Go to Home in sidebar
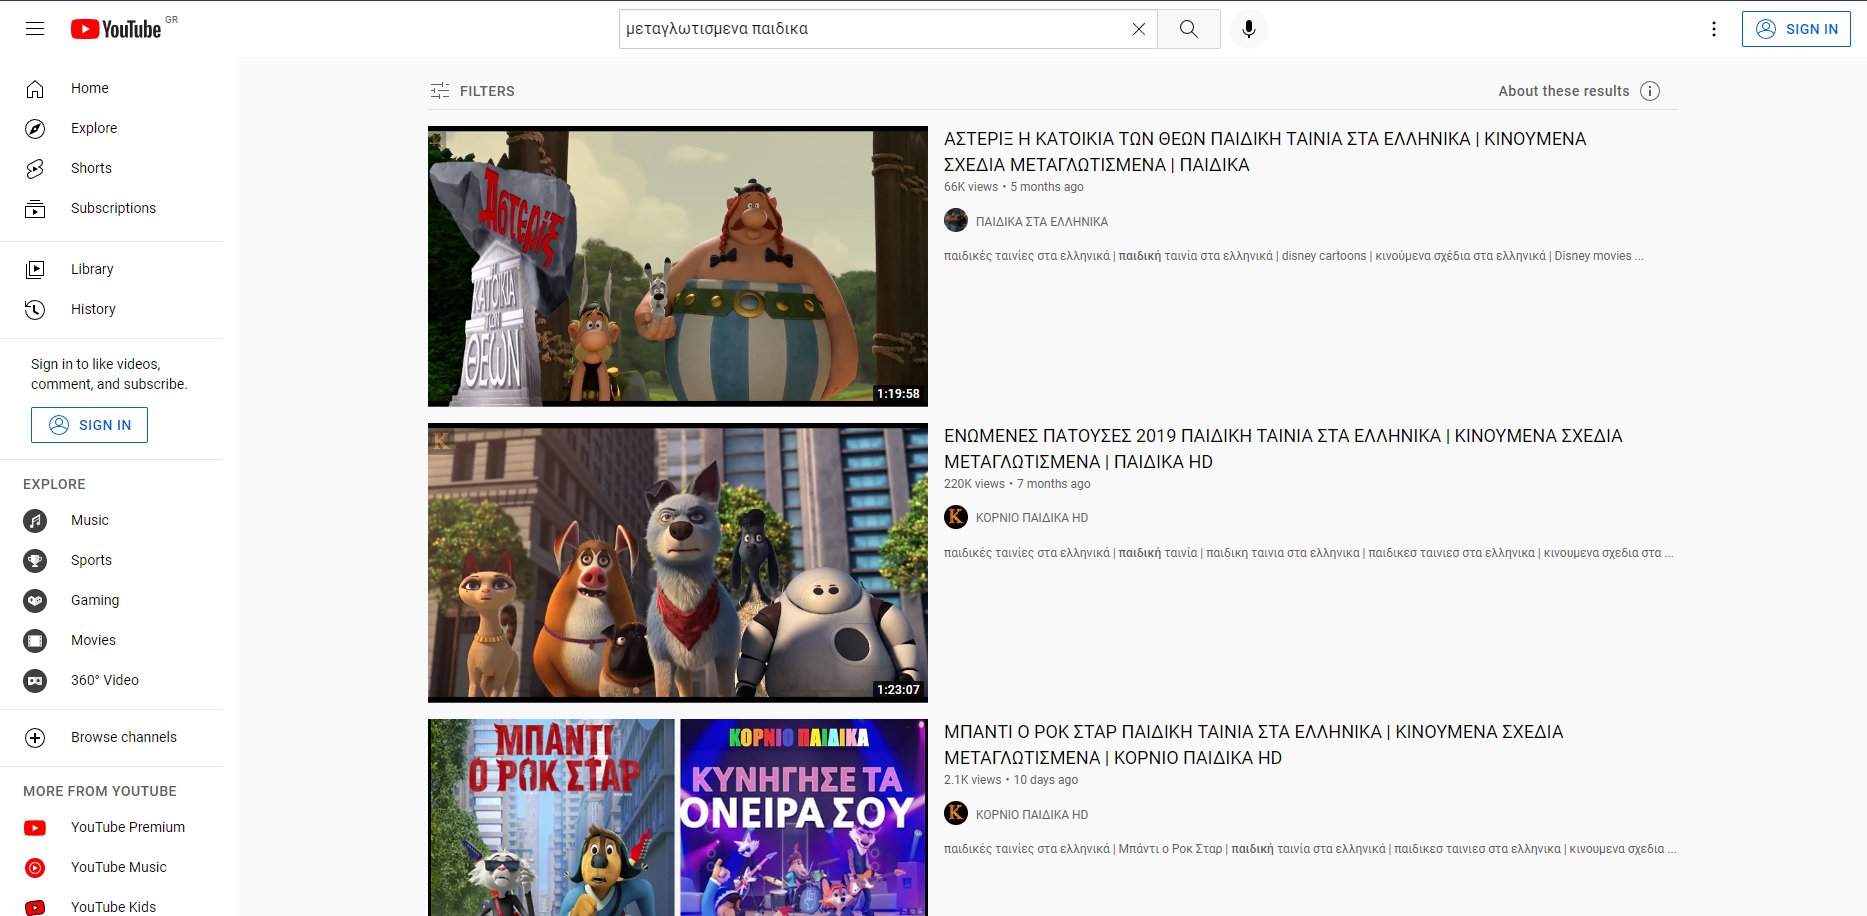This screenshot has height=916, width=1867. click(89, 88)
